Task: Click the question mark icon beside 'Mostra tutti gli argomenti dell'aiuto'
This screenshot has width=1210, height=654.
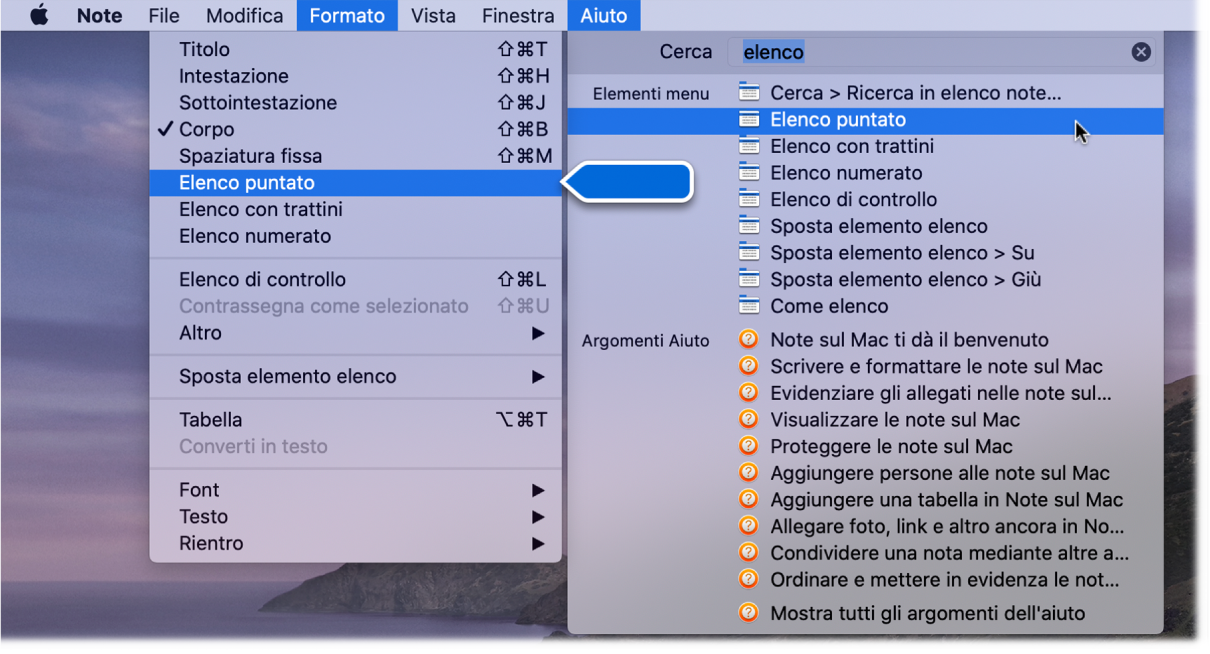Action: point(748,613)
